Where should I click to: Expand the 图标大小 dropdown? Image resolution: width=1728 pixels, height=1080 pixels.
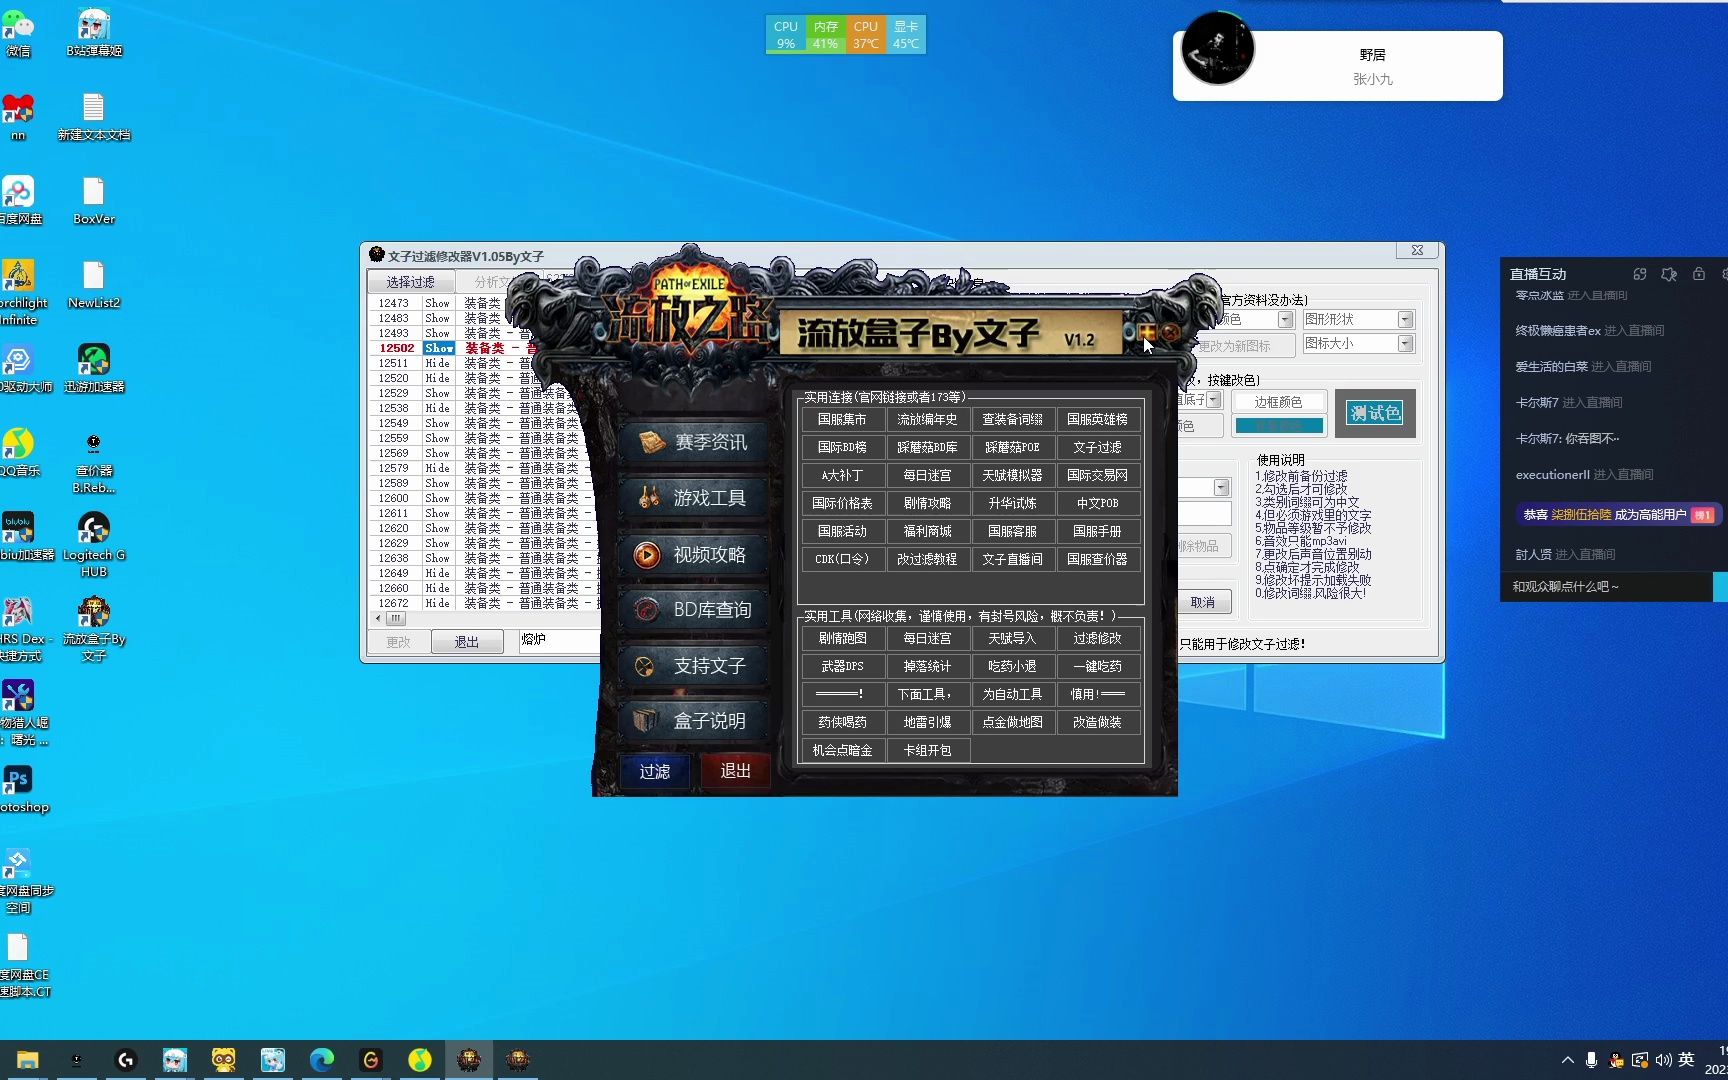tap(1405, 343)
